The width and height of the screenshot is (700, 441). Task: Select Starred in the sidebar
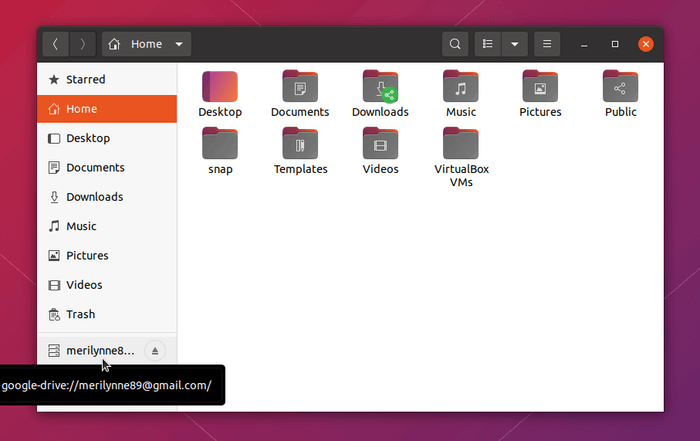coord(107,79)
